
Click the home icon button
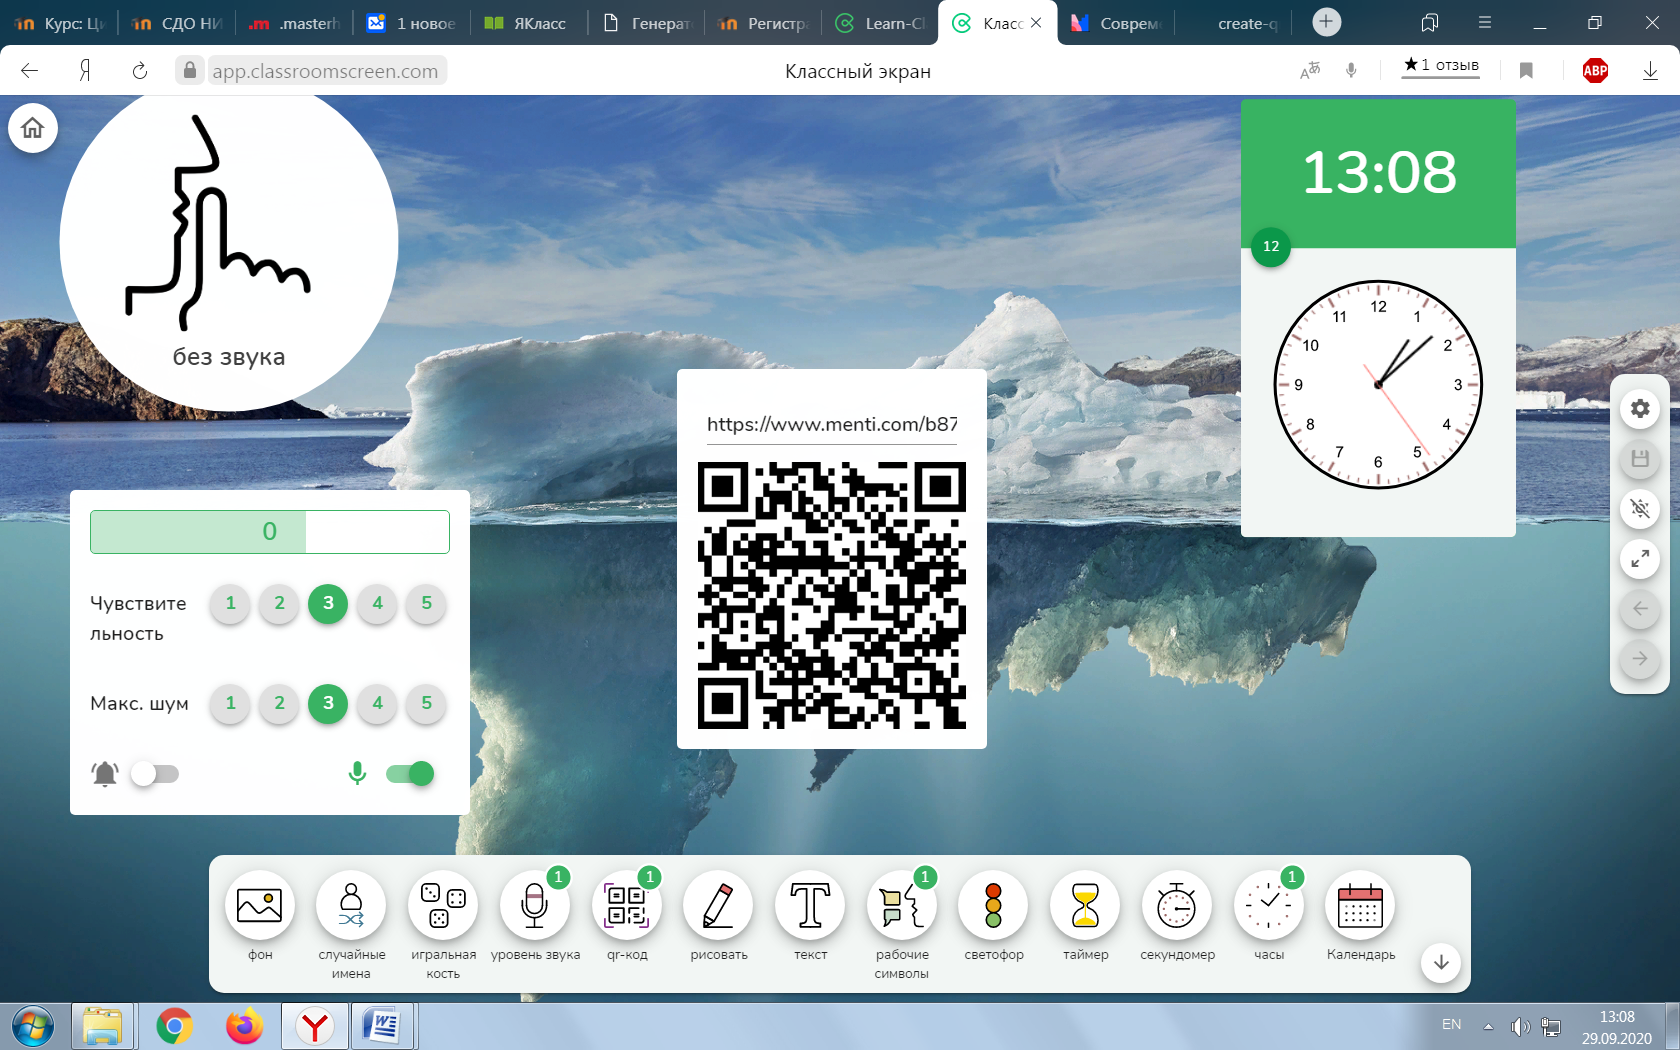coord(33,128)
